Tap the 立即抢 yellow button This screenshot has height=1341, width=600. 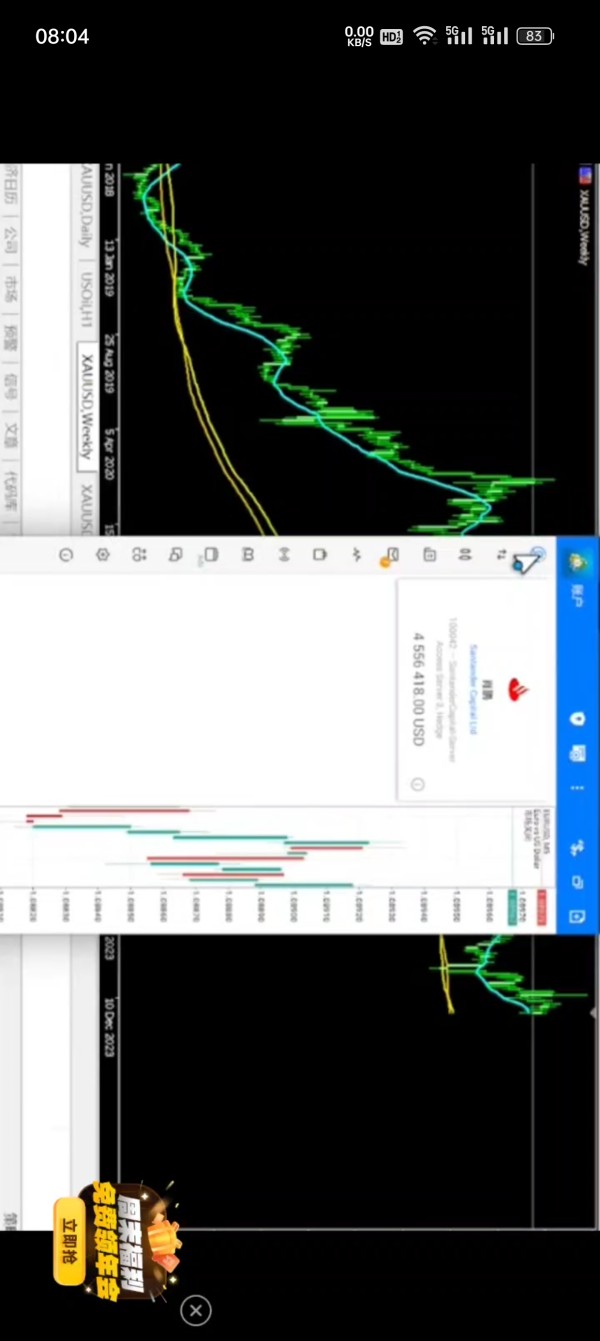69,1240
